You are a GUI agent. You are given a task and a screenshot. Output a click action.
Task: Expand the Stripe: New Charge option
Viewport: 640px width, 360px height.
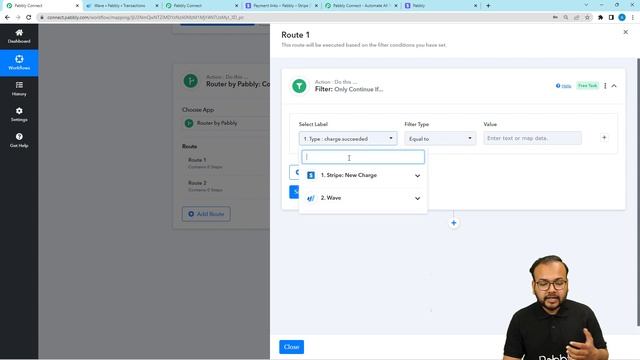(x=363, y=176)
